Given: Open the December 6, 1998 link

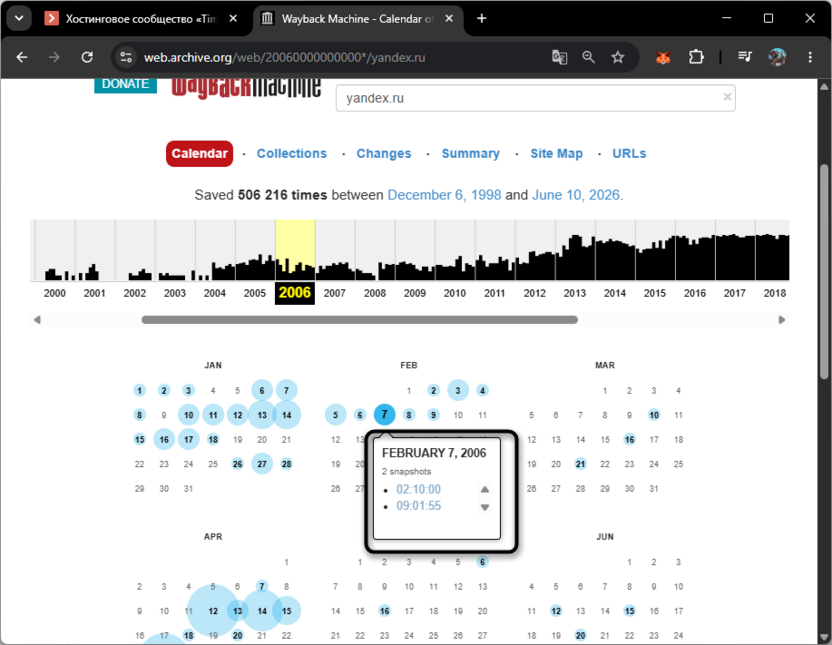Looking at the screenshot, I should tap(444, 195).
